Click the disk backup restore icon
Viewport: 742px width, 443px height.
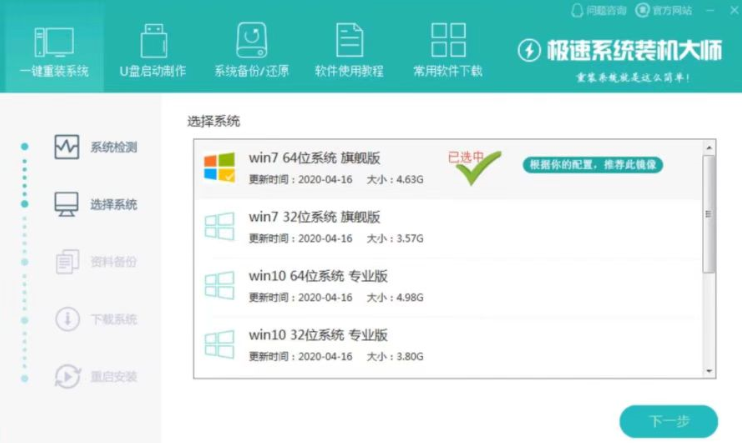(252, 41)
